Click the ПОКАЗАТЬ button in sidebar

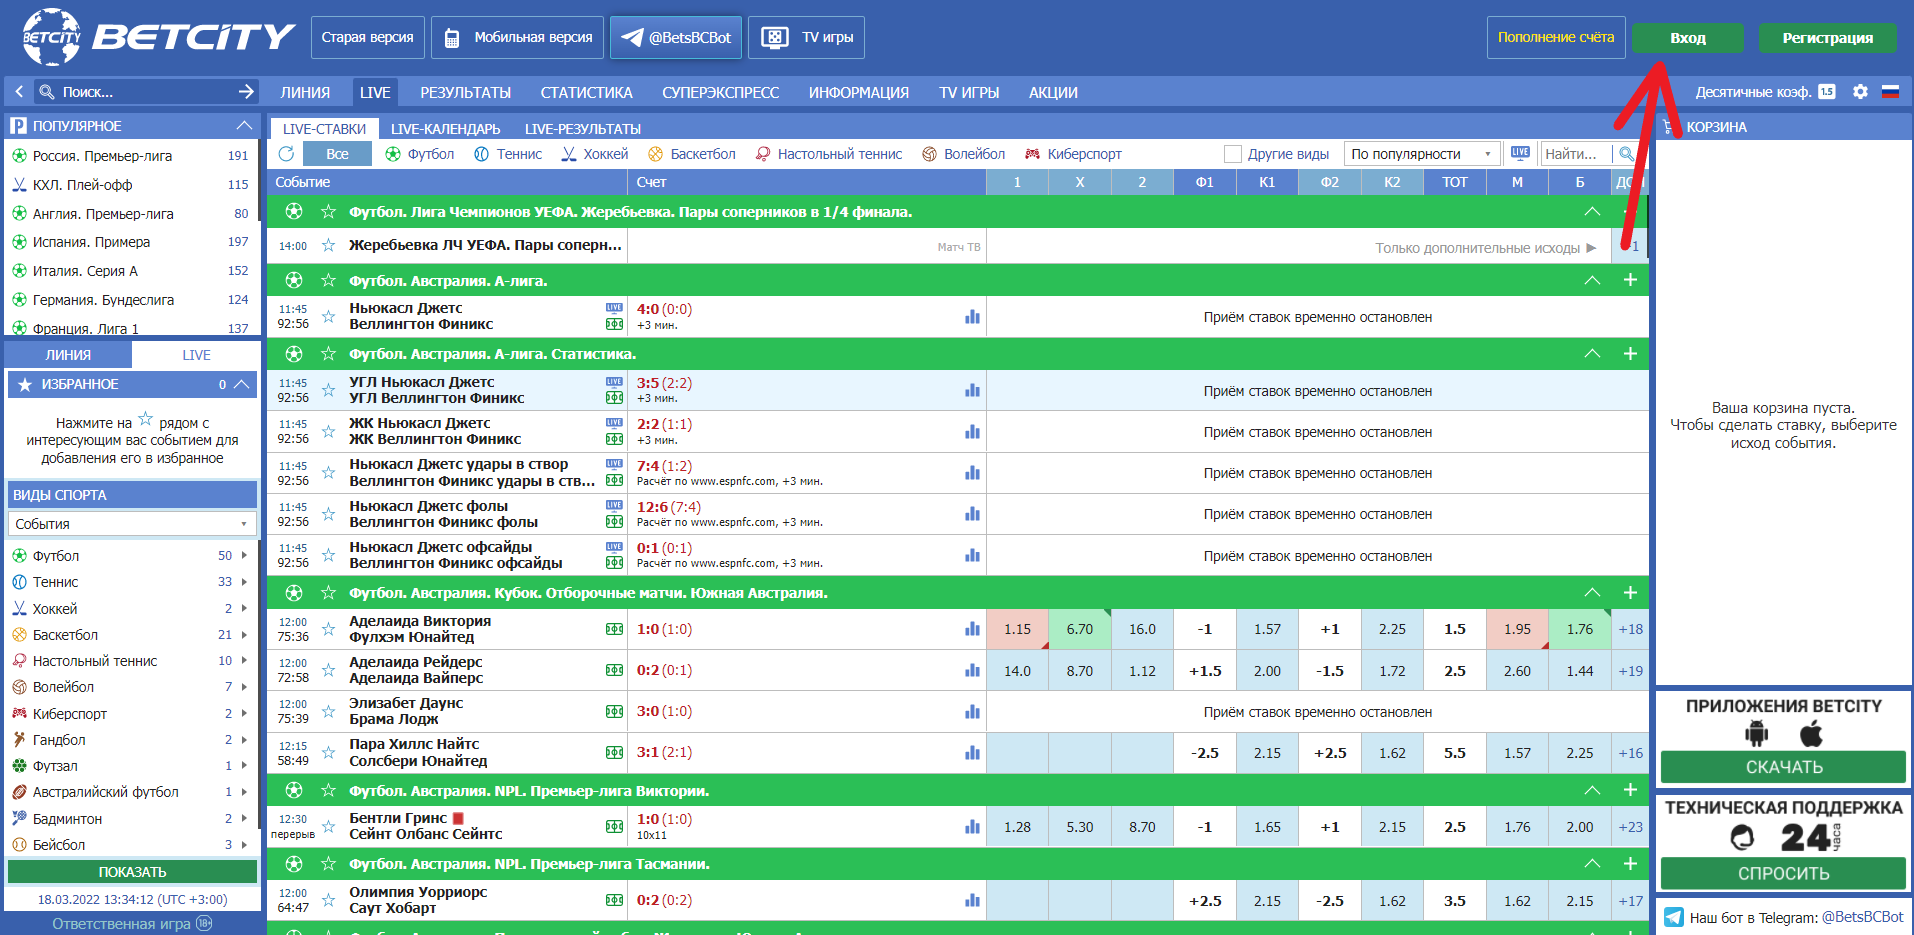(x=132, y=872)
